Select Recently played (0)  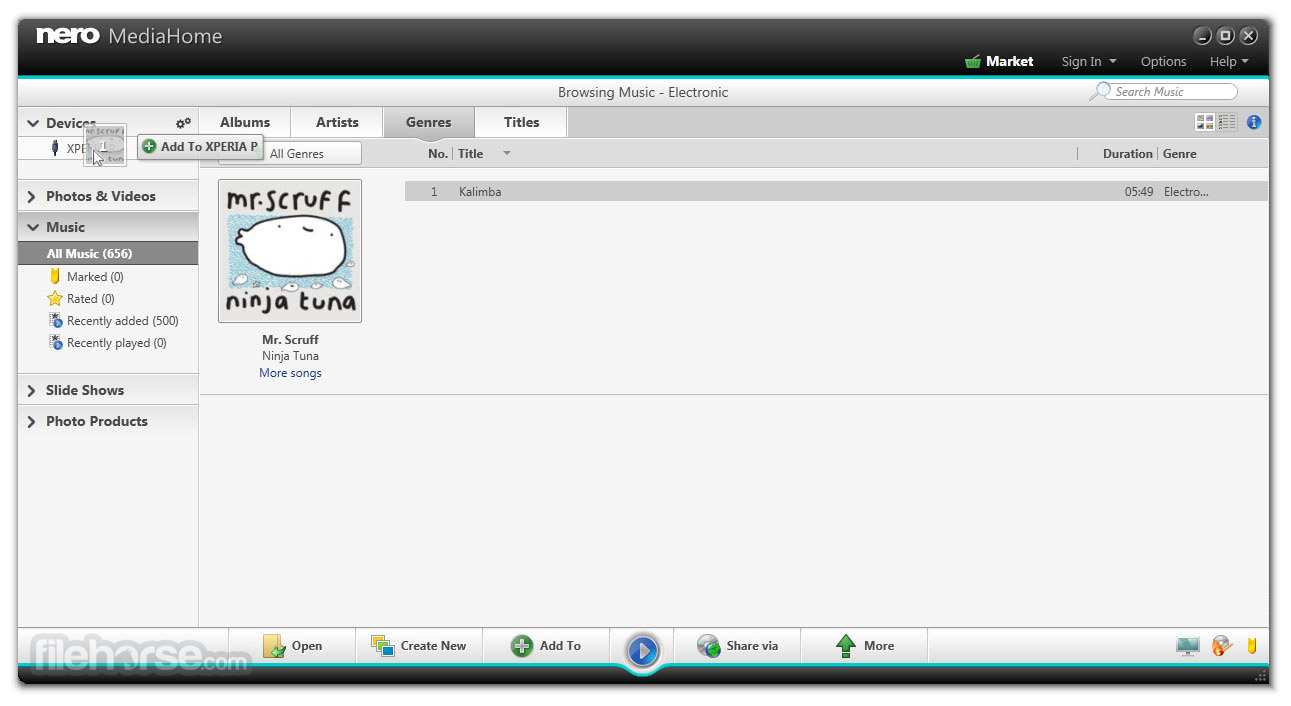click(x=116, y=343)
